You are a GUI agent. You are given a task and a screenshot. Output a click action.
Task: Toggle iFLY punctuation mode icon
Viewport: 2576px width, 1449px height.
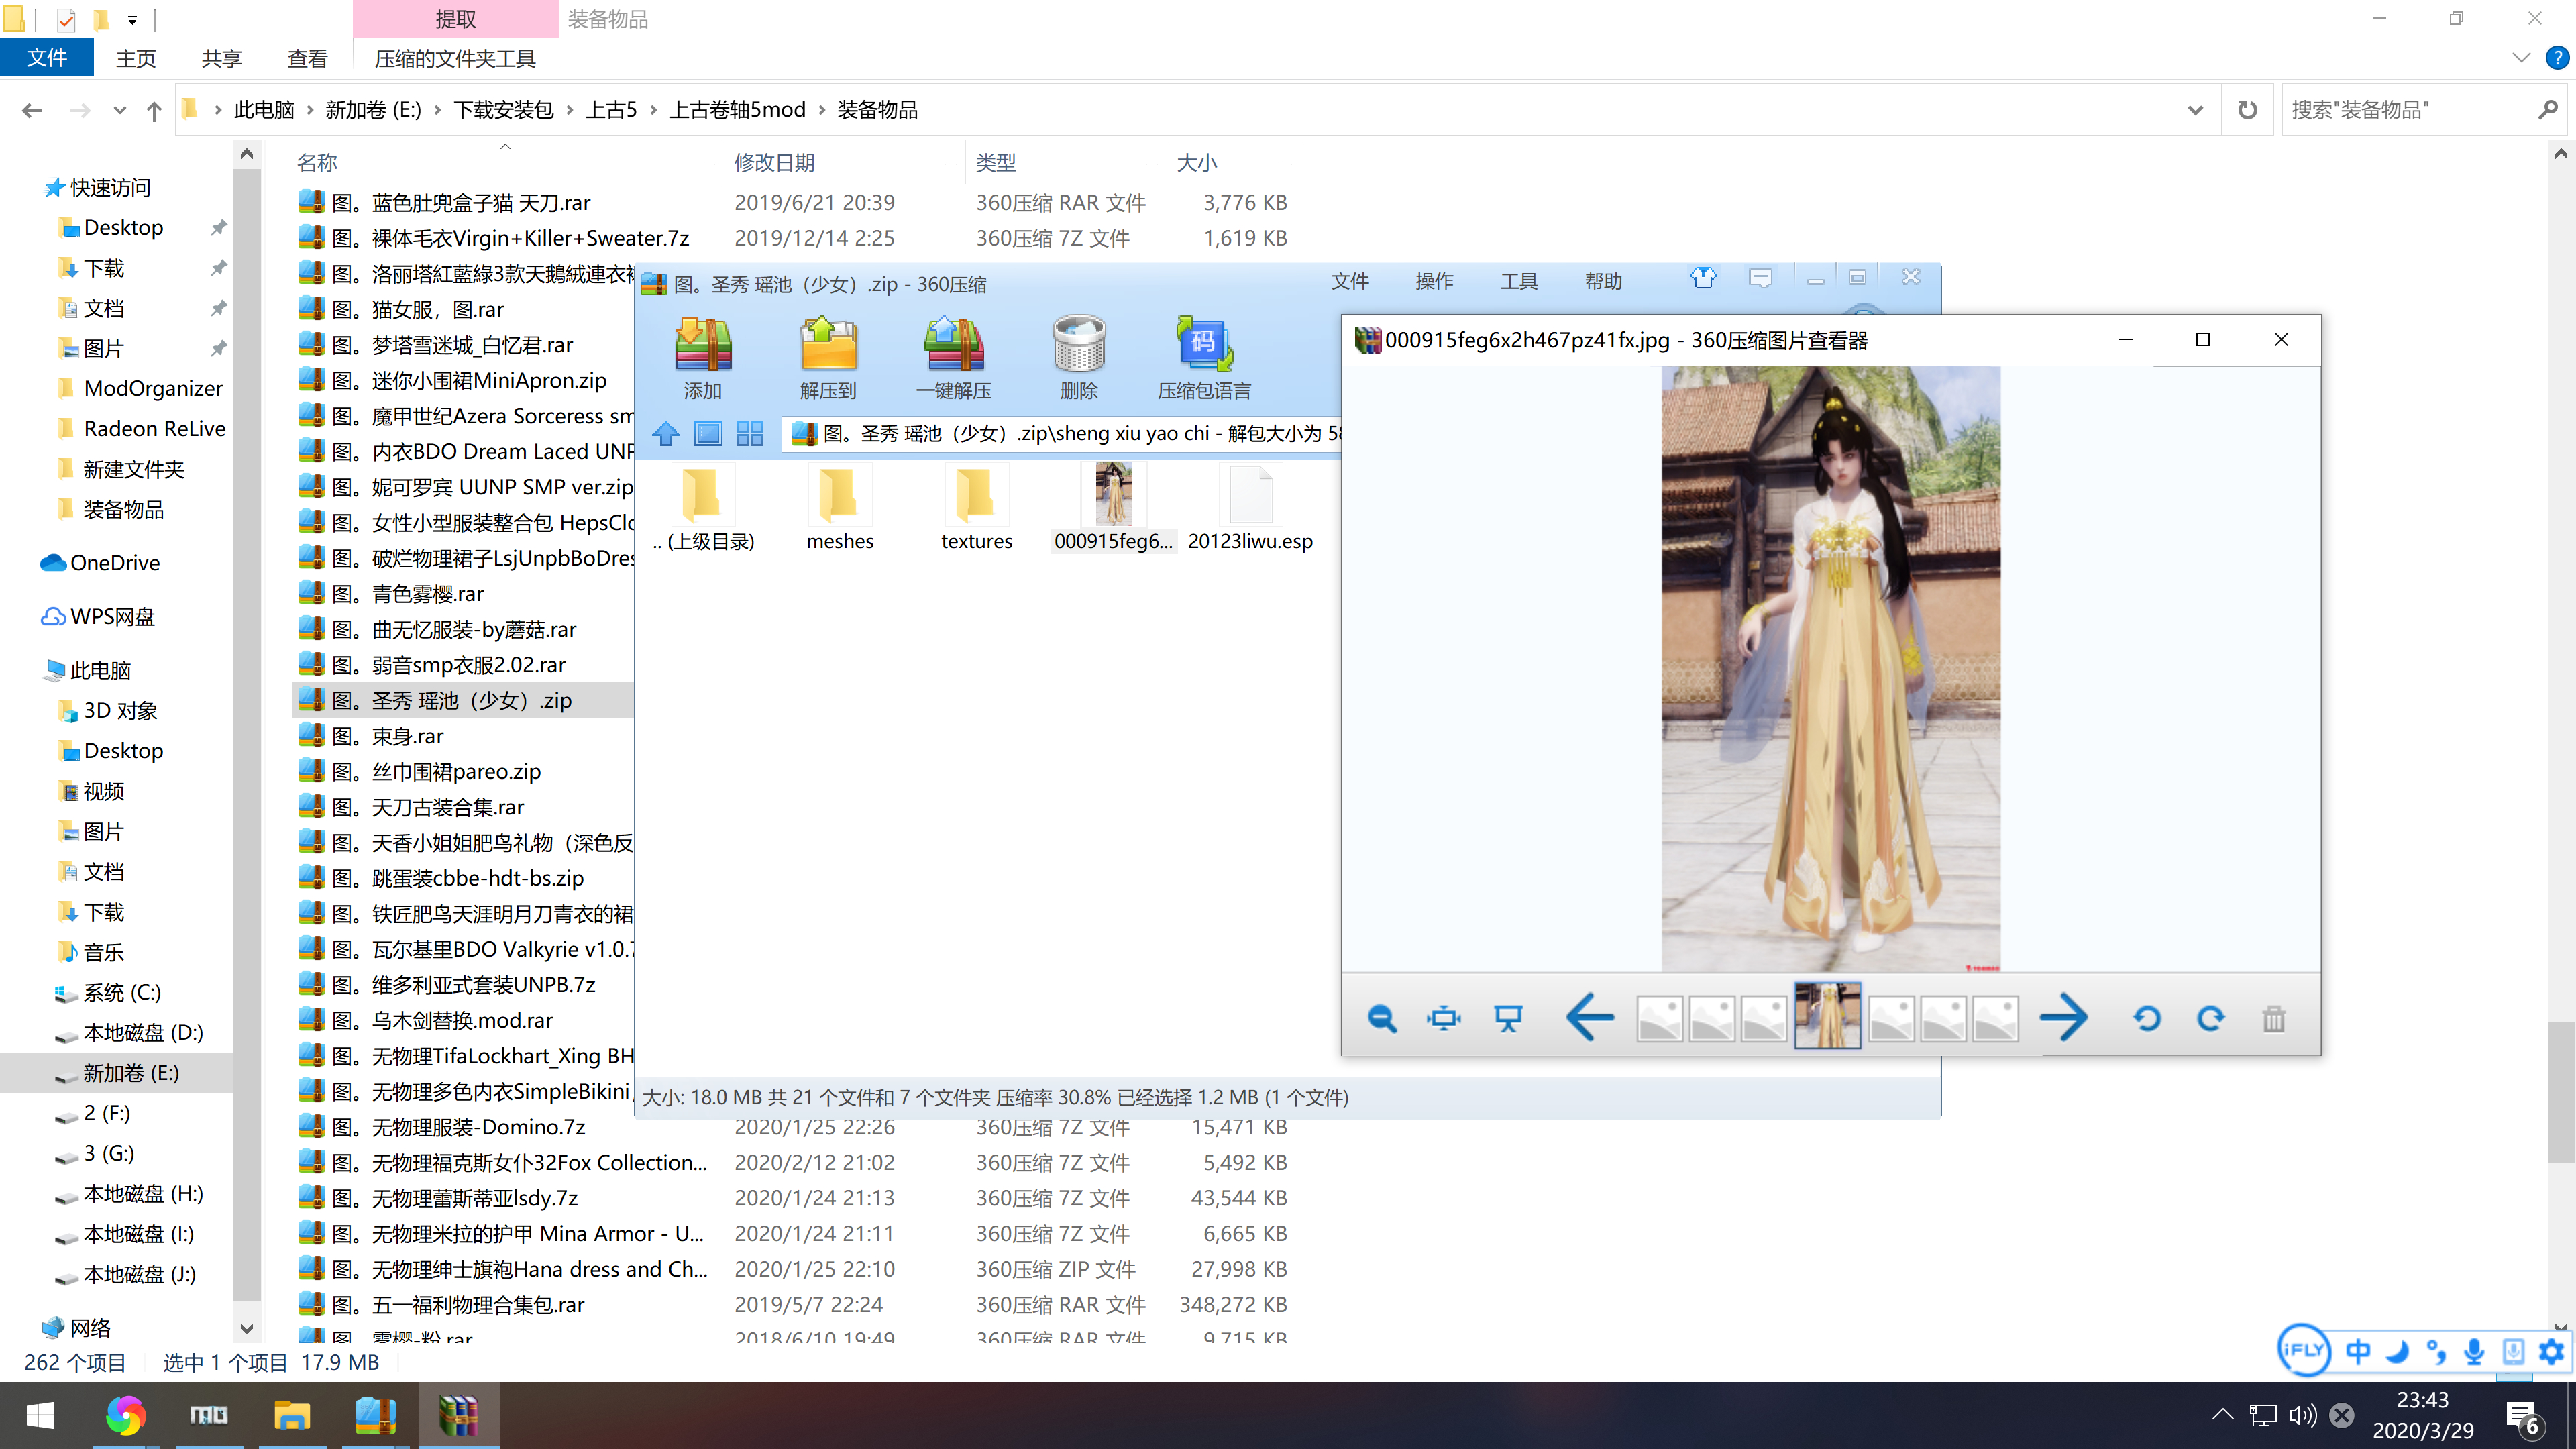coord(2435,1351)
